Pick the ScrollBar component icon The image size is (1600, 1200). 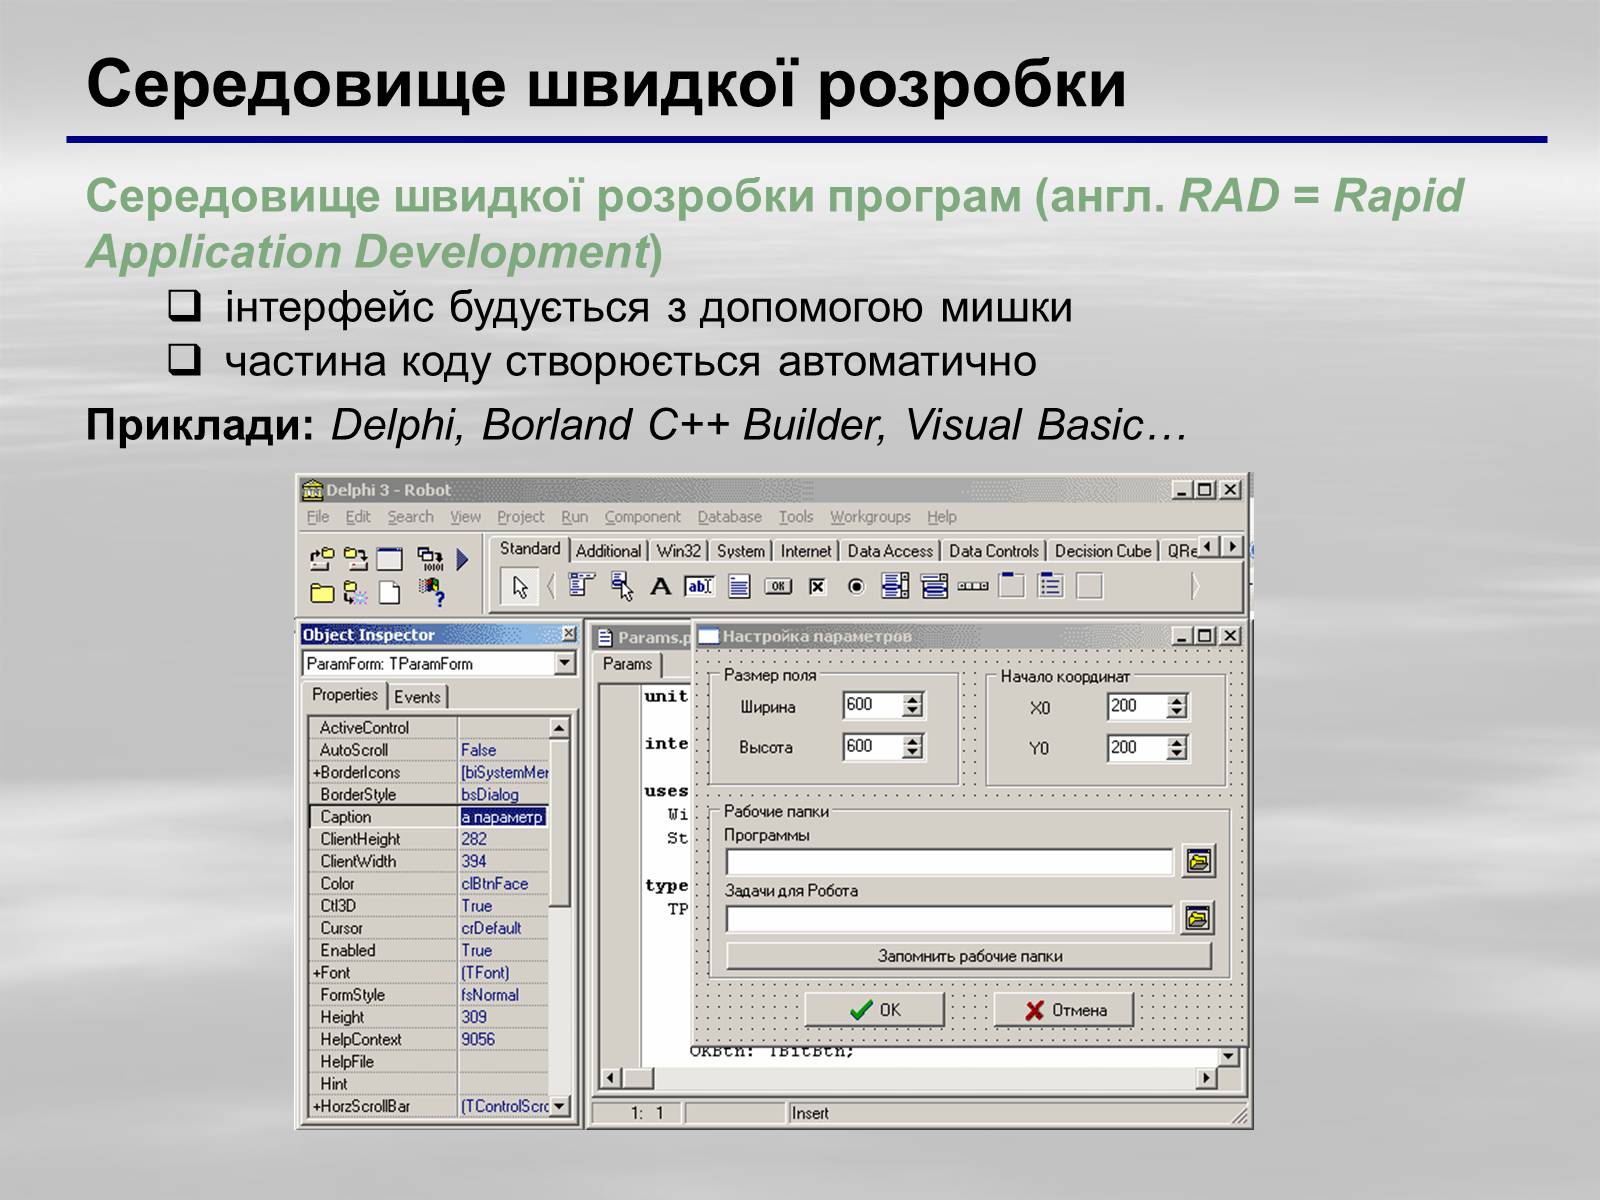973,586
